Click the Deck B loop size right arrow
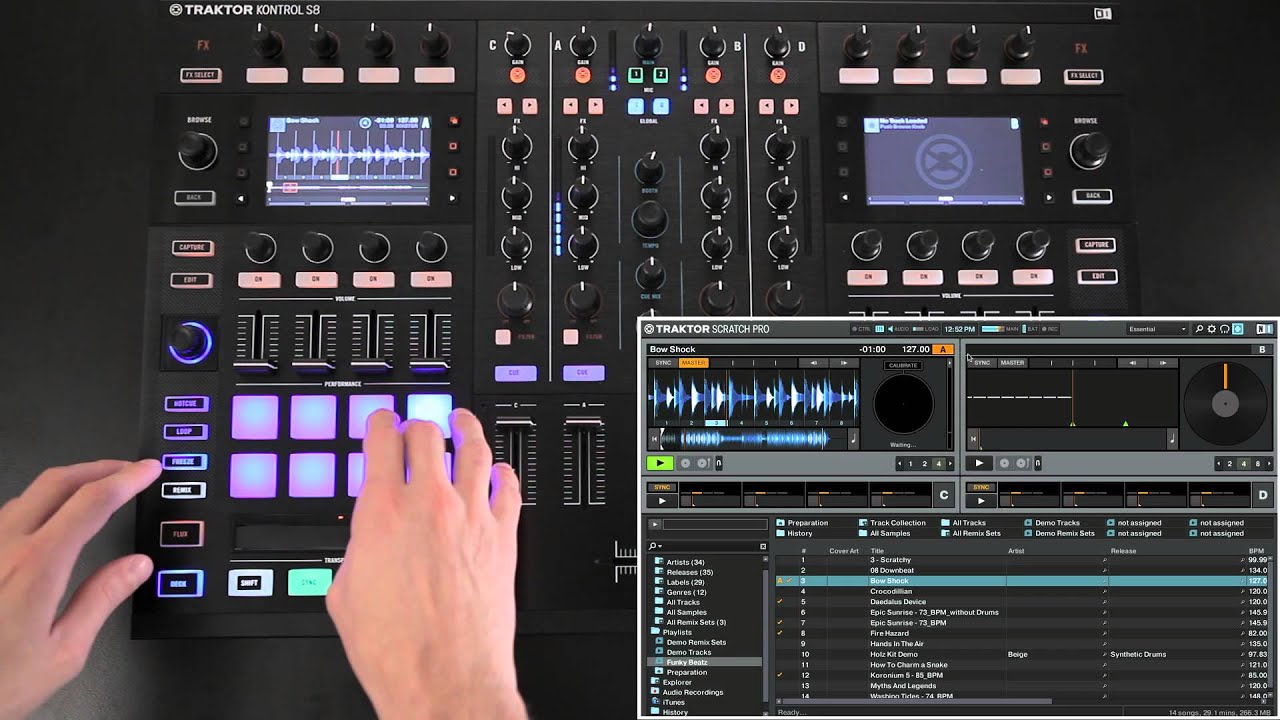 click(1270, 463)
